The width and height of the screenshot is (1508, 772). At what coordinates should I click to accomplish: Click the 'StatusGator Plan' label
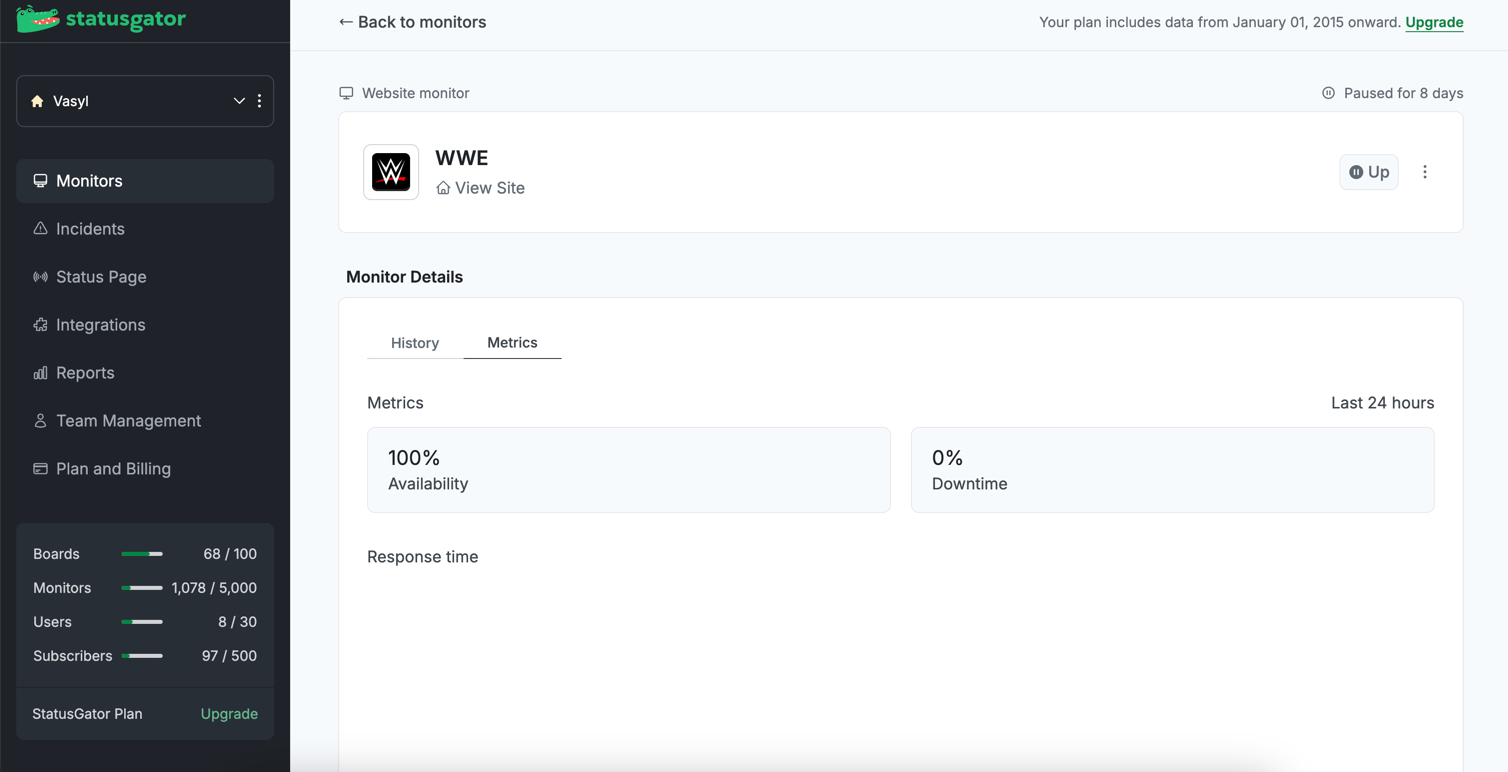click(x=87, y=714)
